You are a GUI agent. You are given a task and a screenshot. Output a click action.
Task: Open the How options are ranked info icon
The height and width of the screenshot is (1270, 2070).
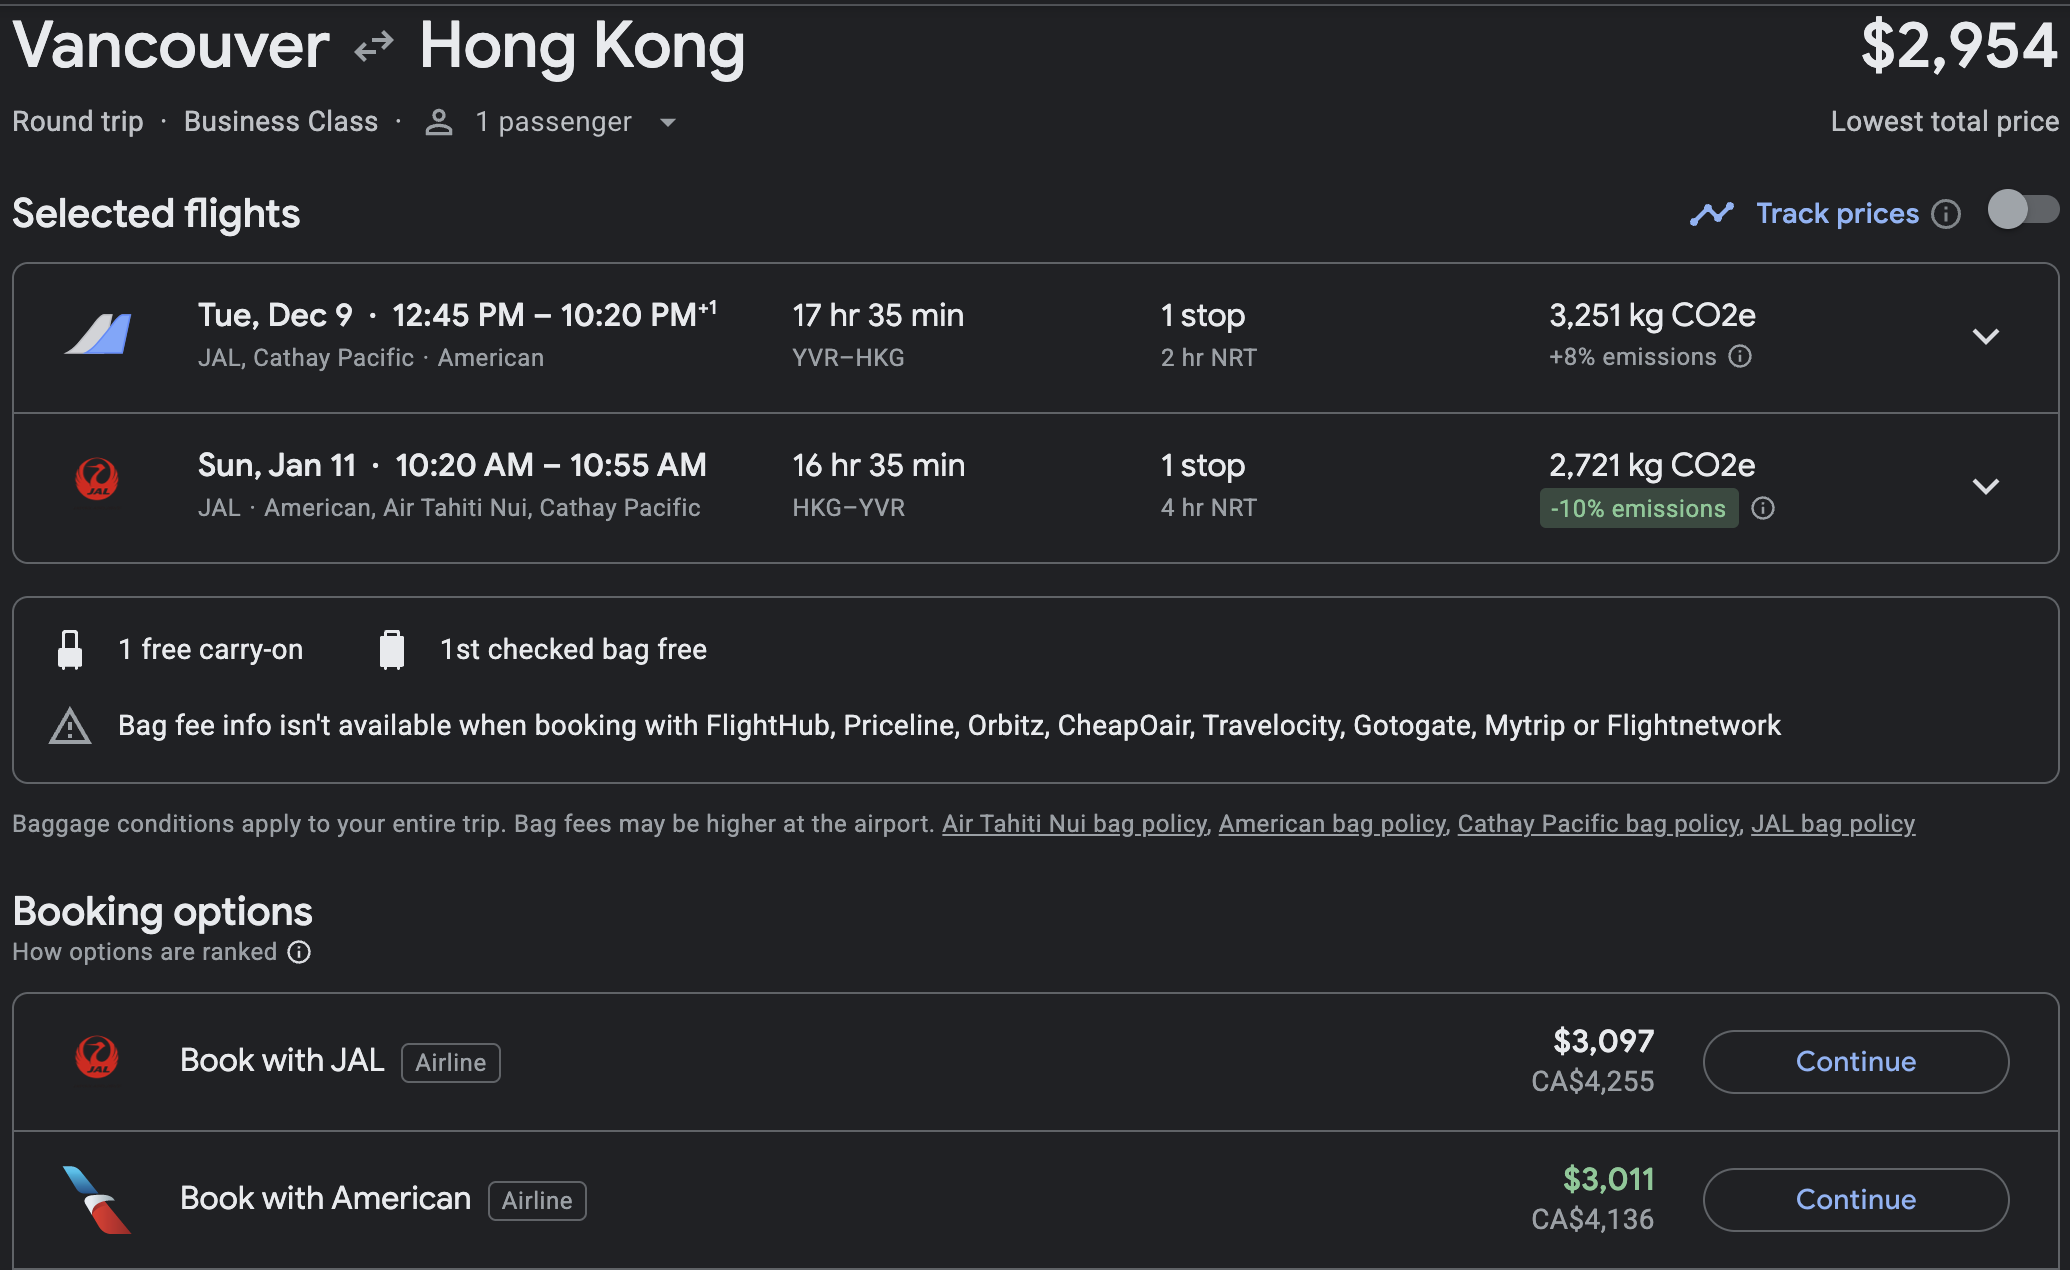point(299,952)
